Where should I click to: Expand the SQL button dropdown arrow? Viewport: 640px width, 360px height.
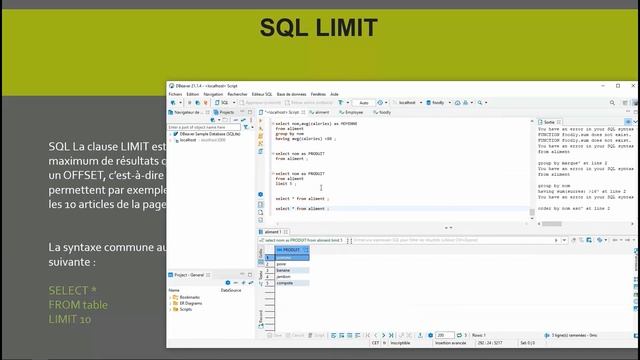pos(234,103)
